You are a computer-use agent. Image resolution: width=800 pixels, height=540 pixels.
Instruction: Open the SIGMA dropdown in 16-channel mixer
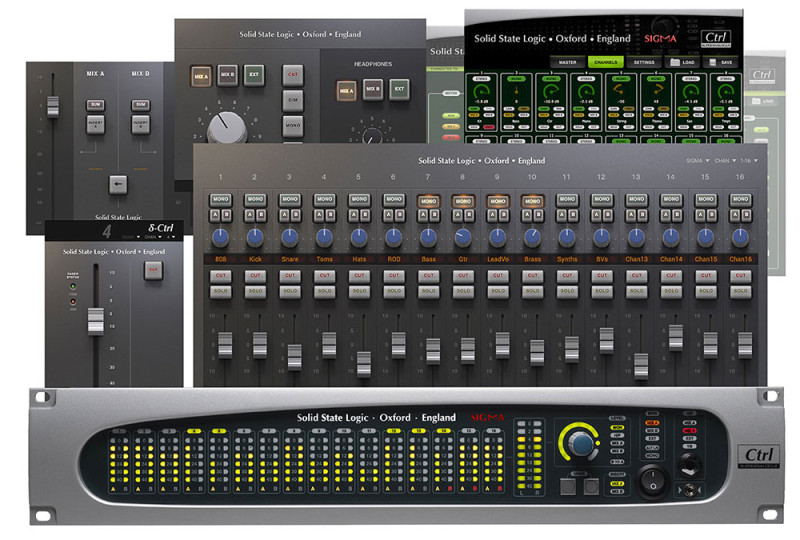[697, 161]
